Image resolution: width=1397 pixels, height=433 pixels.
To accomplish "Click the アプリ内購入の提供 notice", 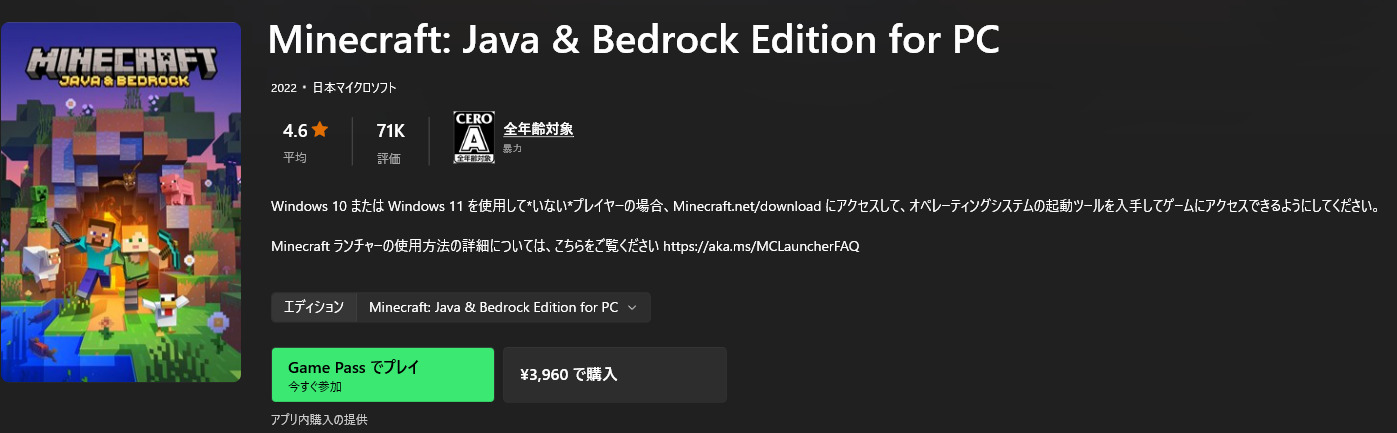I will (319, 420).
